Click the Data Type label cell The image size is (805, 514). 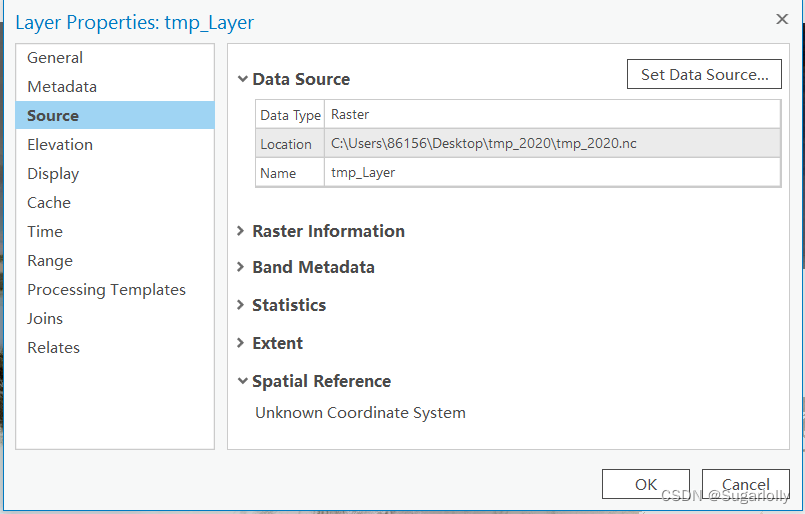(x=290, y=115)
